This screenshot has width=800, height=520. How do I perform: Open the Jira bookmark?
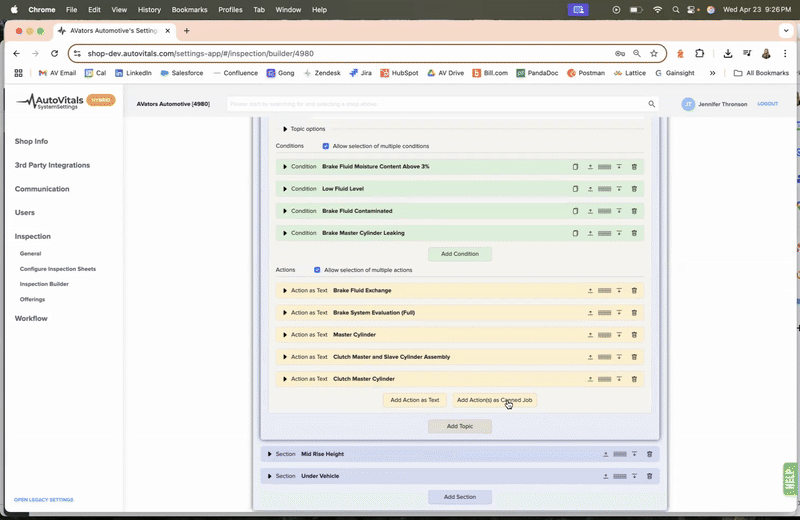pos(360,73)
